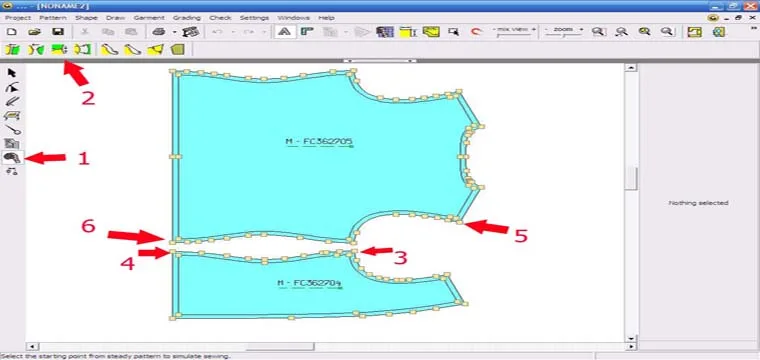Click the yellow layout window icon

coord(695,32)
